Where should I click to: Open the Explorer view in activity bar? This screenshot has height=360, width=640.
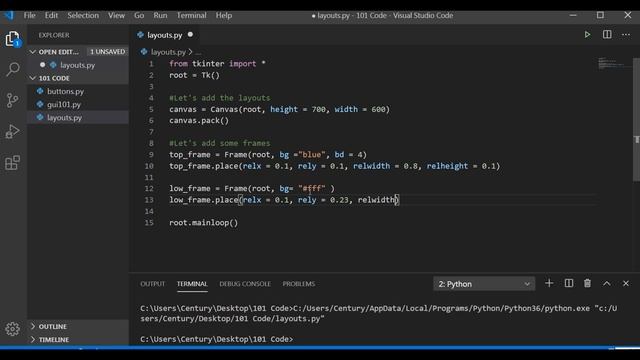13,39
